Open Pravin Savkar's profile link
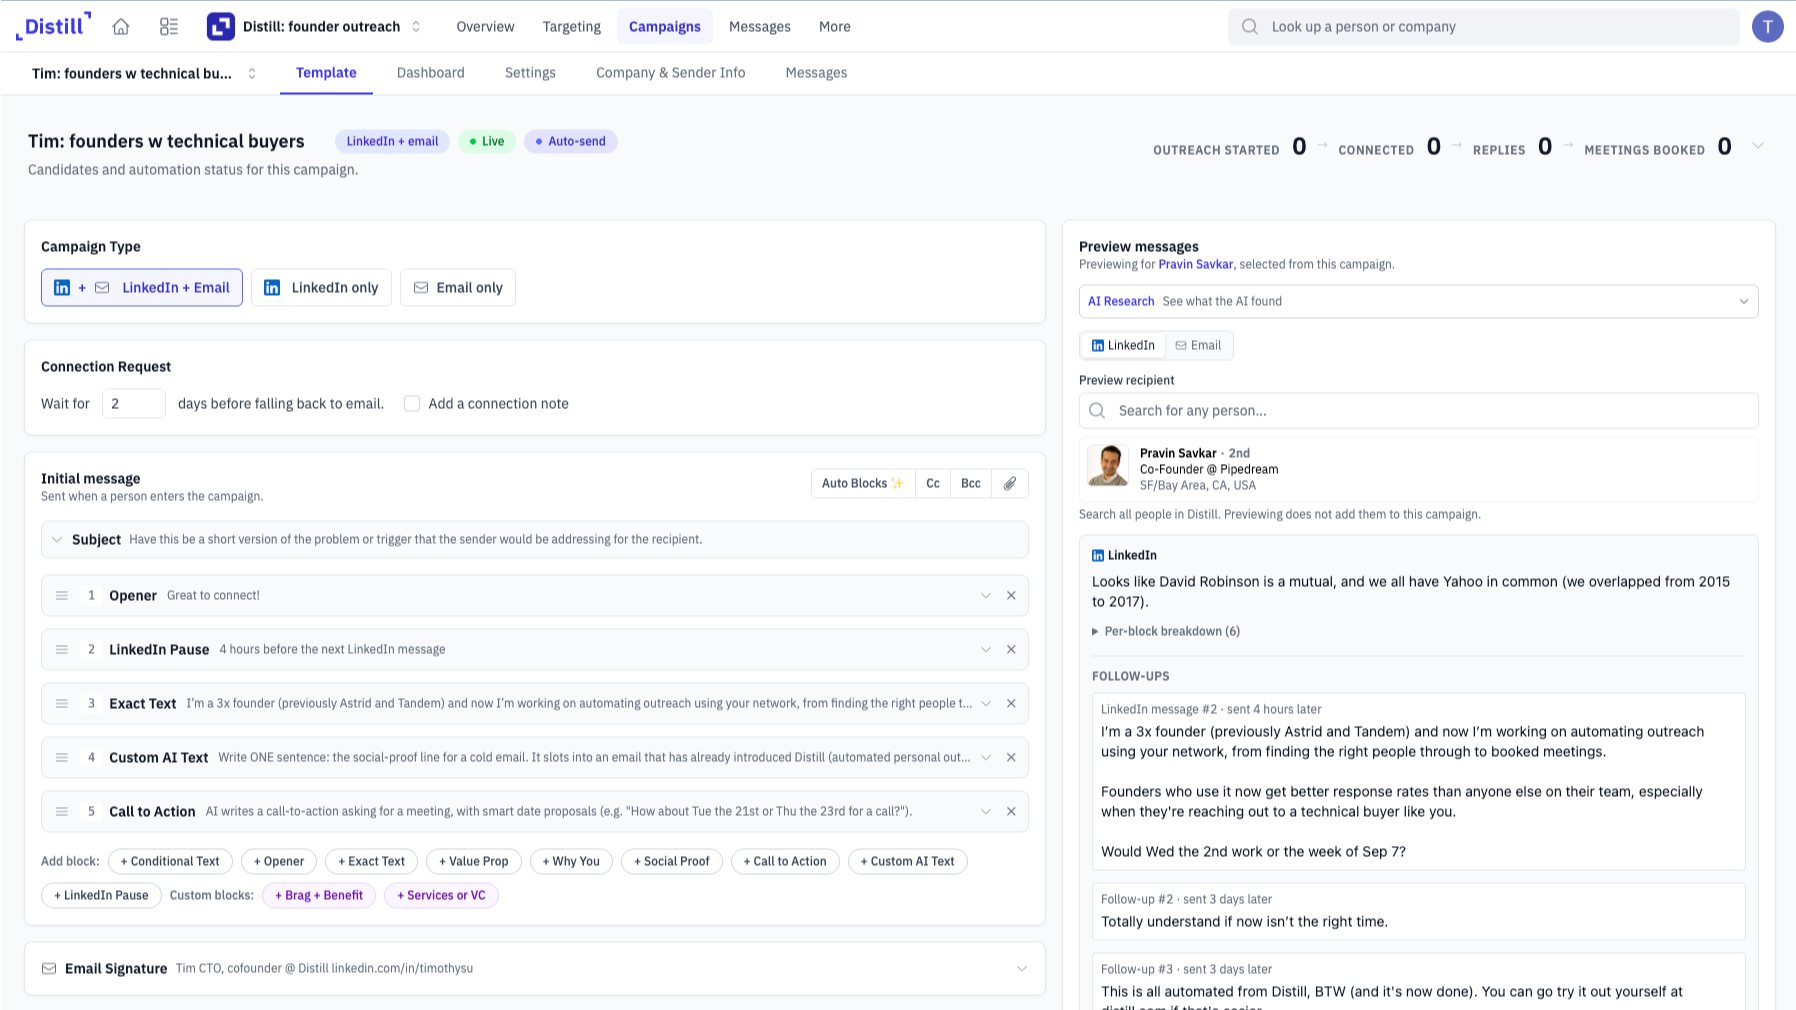Viewport: 1796px width, 1010px height. (1195, 264)
